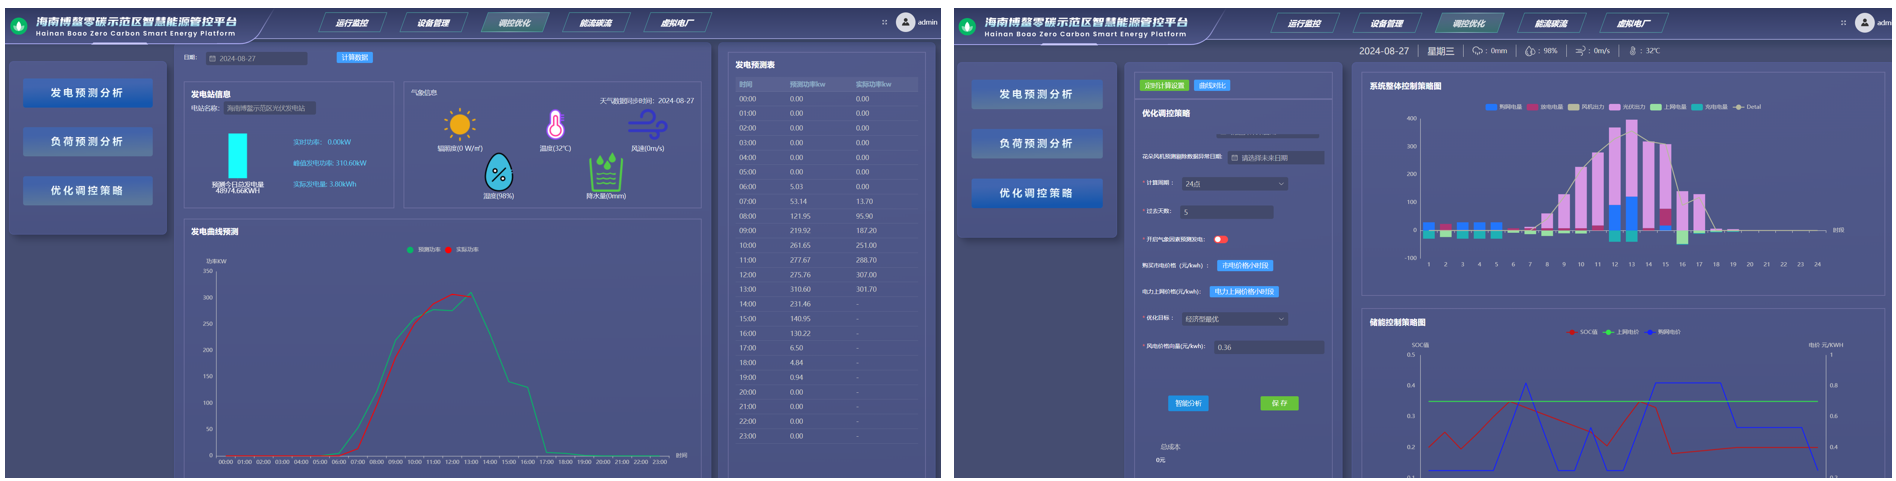The height and width of the screenshot is (481, 1896).
Task: Toggle the 开启气象因素预测发电 switch
Action: coord(1220,239)
